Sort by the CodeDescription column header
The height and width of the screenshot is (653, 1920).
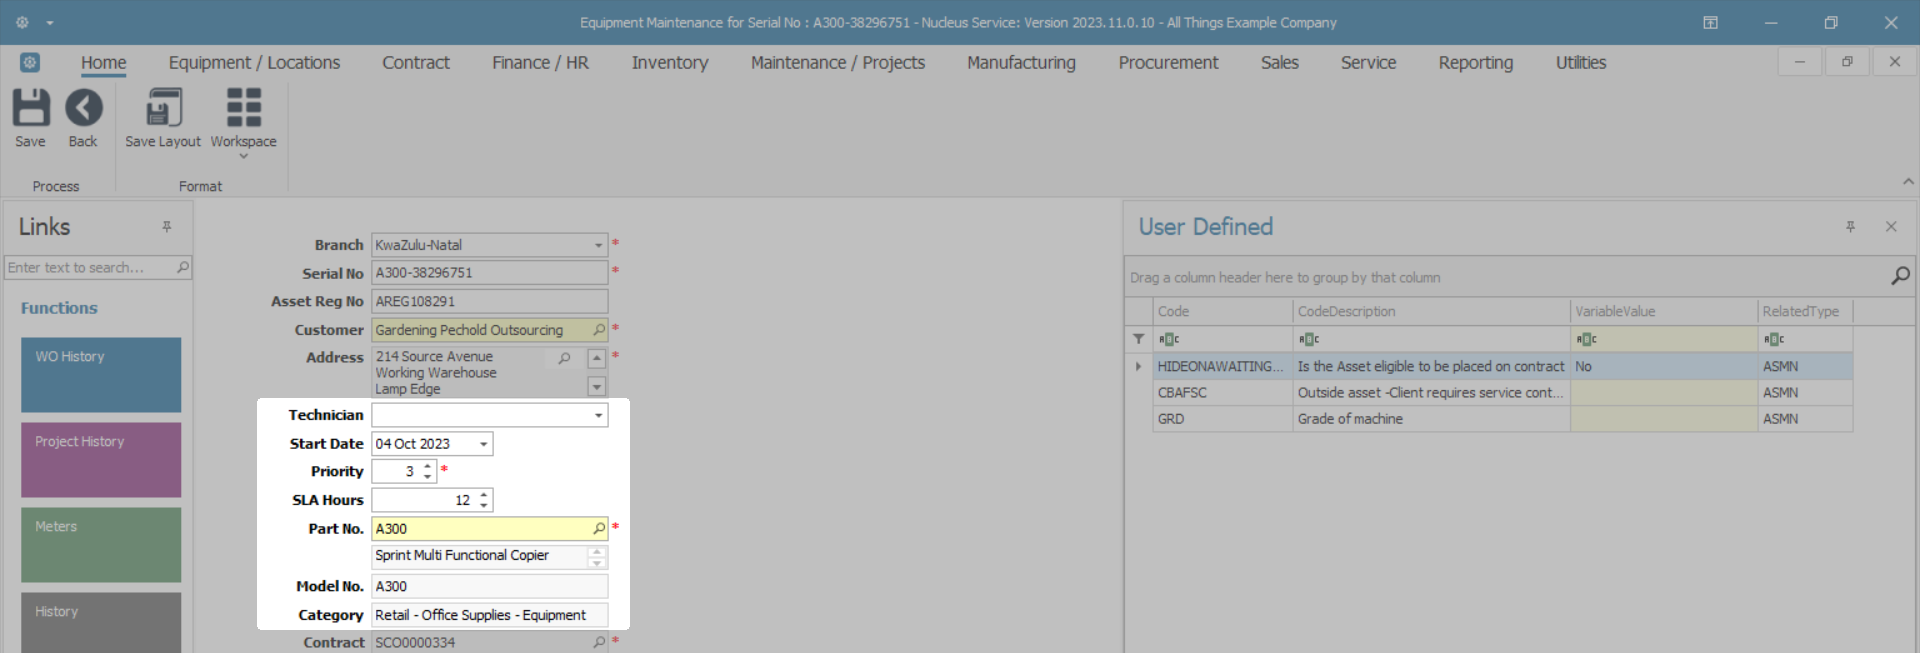pos(1431,311)
